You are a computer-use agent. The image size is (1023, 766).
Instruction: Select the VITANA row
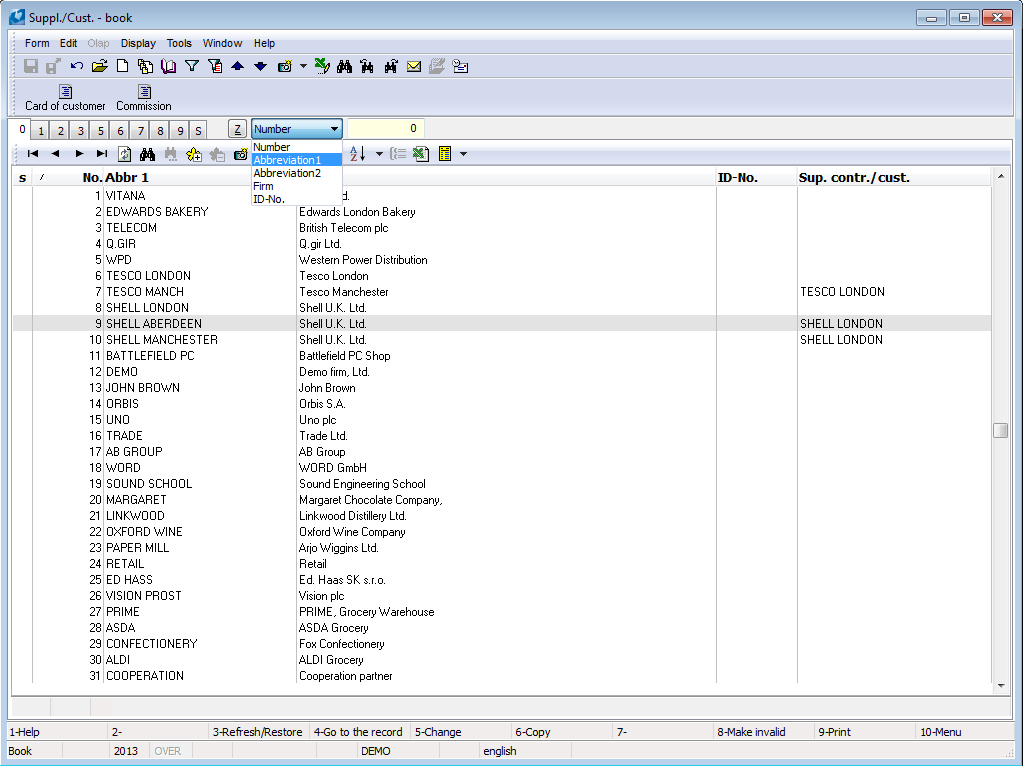[501, 196]
